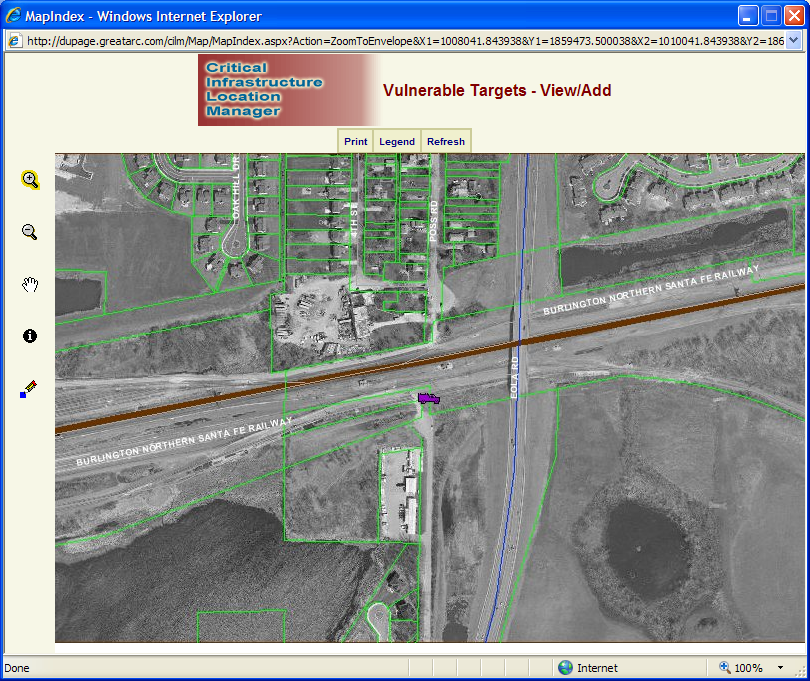Click Internet Explorer icon in title bar
The image size is (810, 681).
tap(13, 16)
